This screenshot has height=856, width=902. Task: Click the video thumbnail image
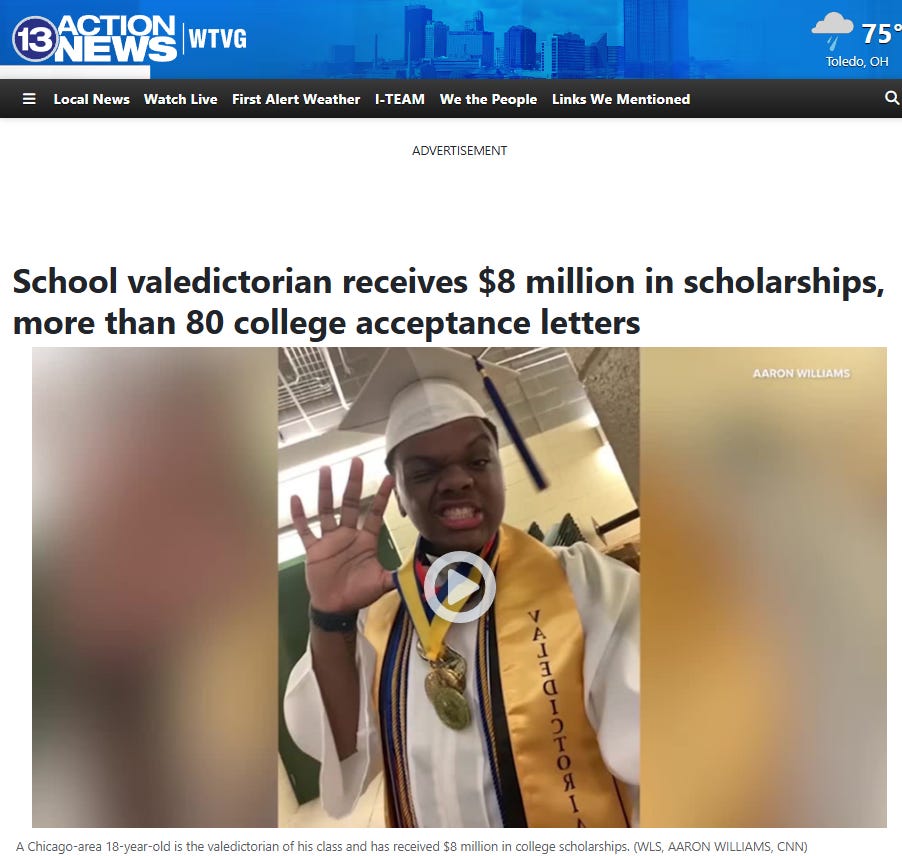[x=459, y=587]
